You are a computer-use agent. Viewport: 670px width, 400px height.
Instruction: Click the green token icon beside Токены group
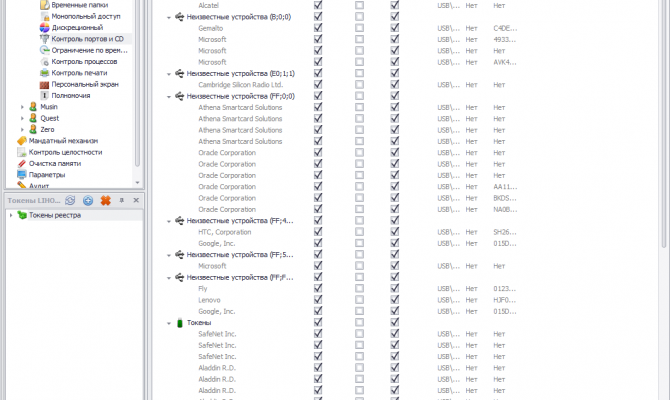[180, 323]
